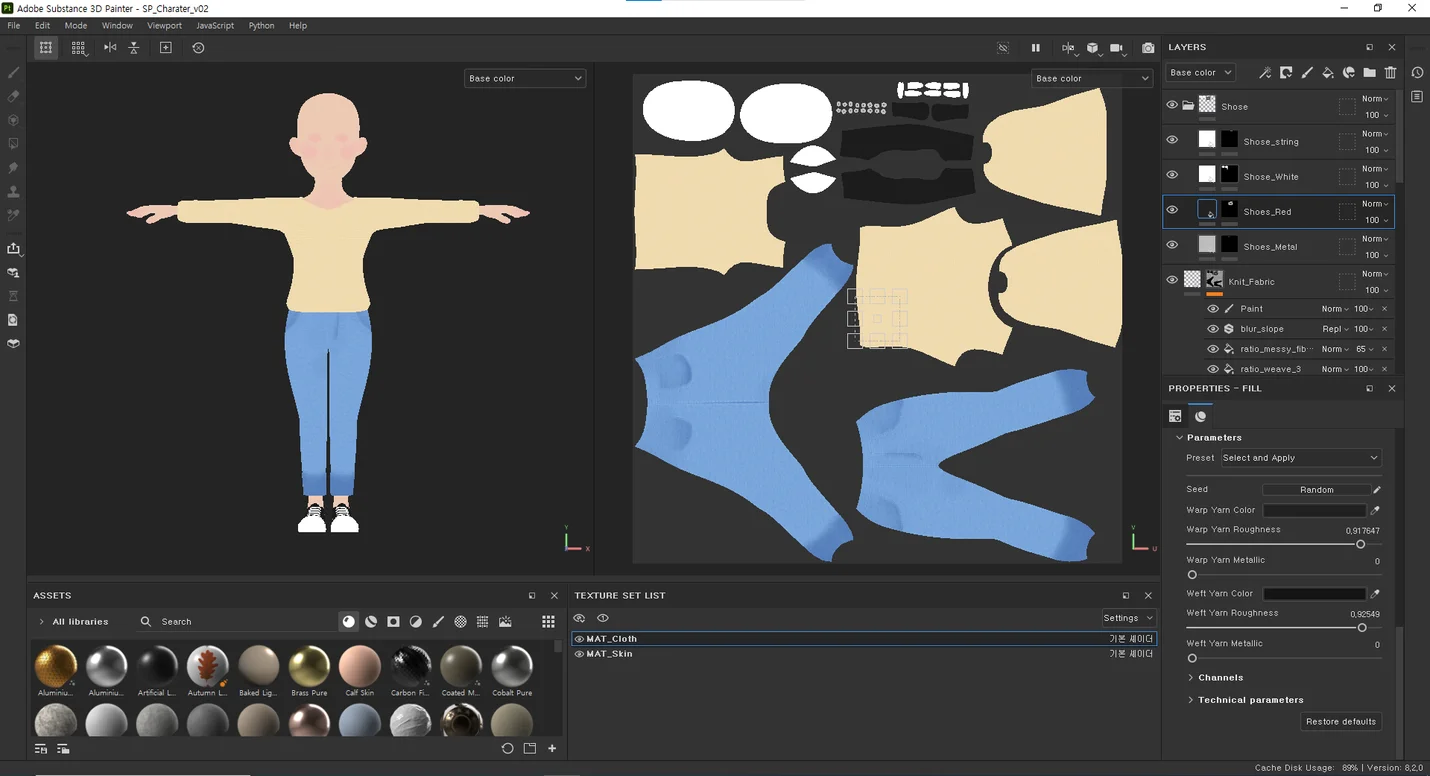Click the symmetry mirror icon in top toolbar
The height and width of the screenshot is (776, 1430).
pos(110,47)
